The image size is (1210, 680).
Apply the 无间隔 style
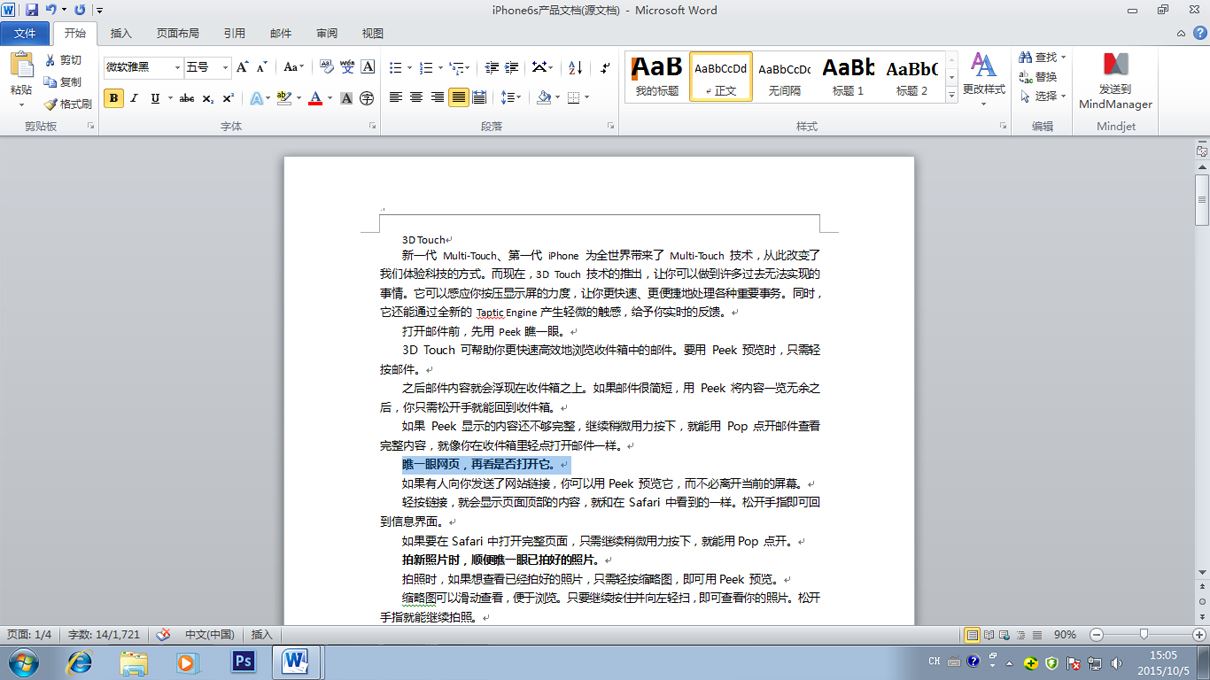784,76
